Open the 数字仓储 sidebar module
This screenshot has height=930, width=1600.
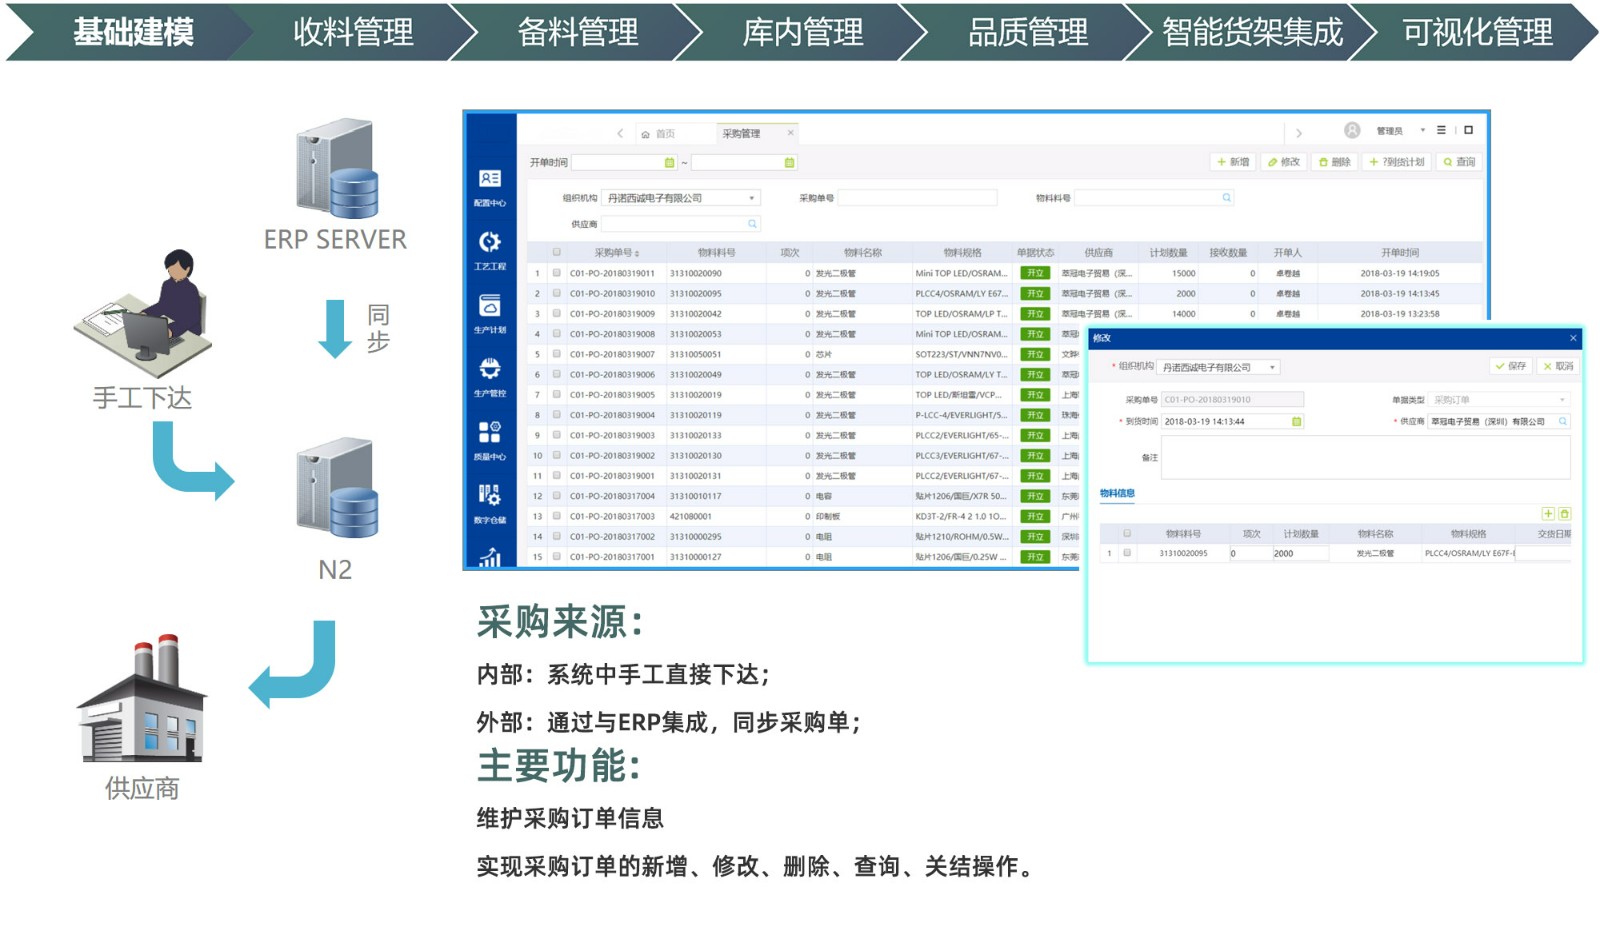point(489,501)
